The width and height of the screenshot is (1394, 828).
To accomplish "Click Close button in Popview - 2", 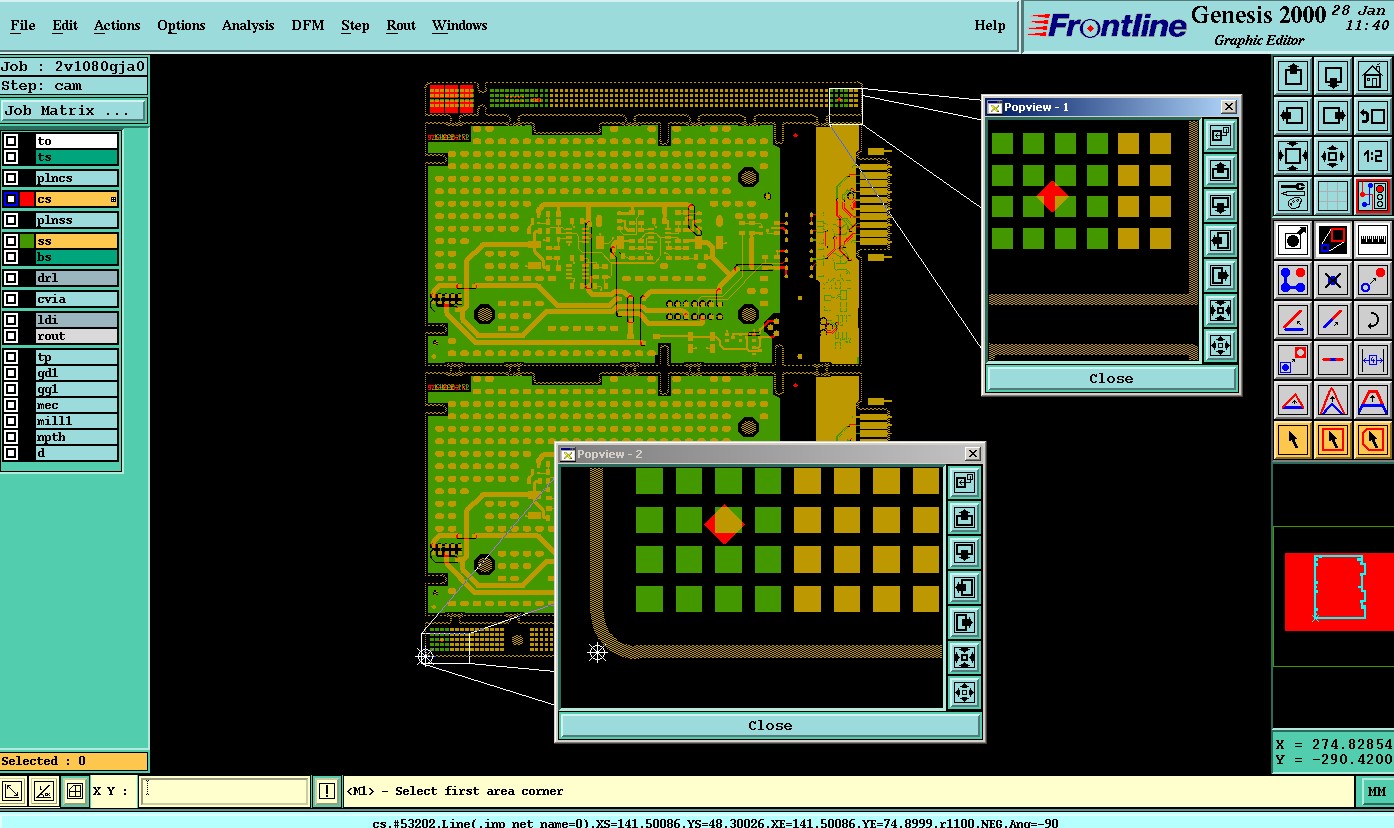I will pyautogui.click(x=770, y=726).
